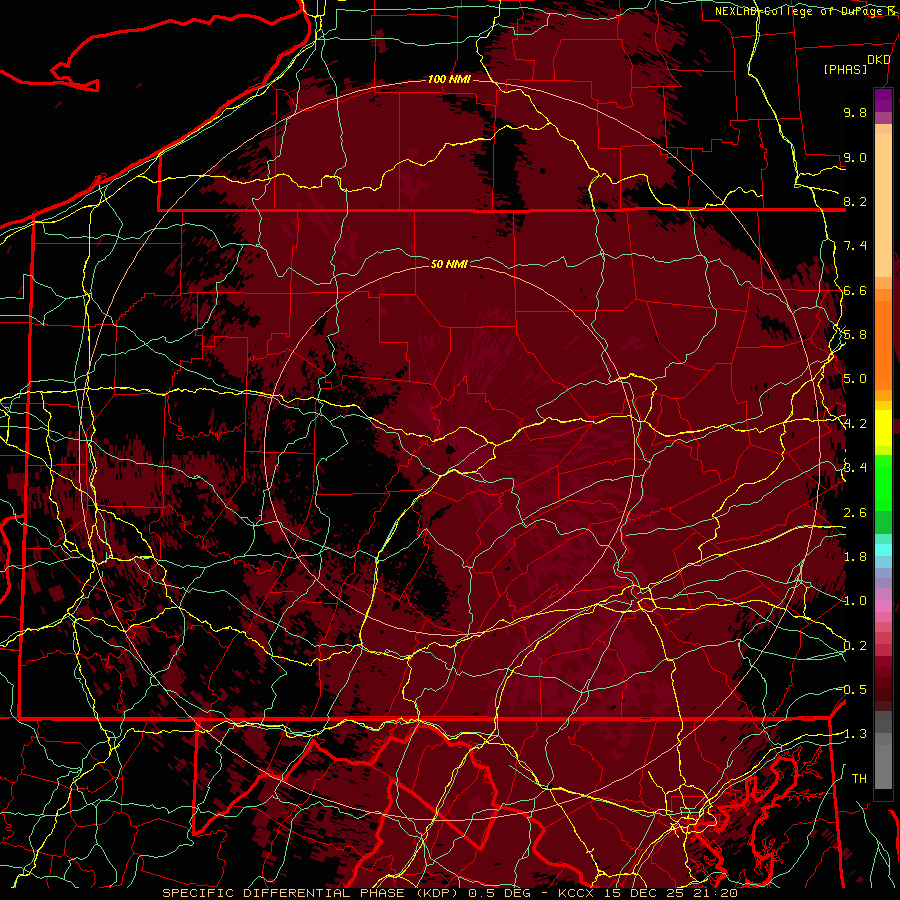This screenshot has height=900, width=900.
Task: Click the 100 NMI range ring label
Action: [x=449, y=79]
